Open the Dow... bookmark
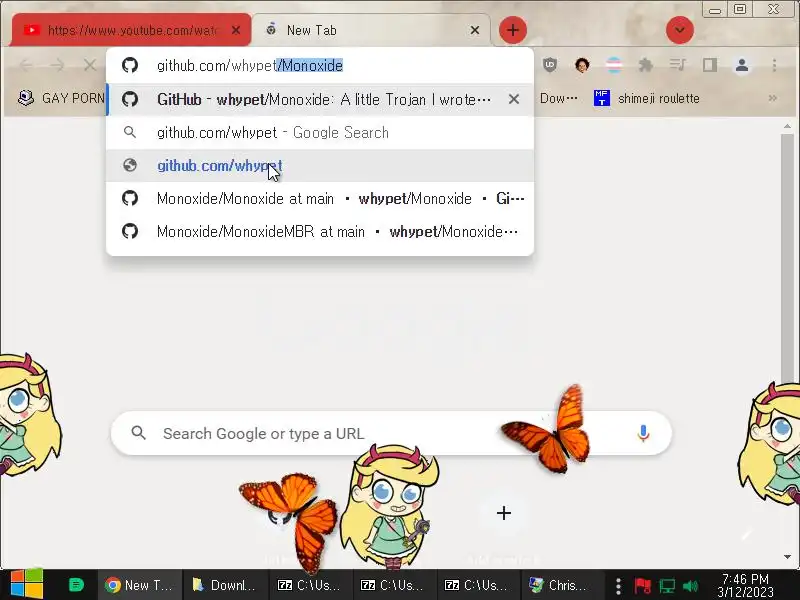 click(558, 98)
